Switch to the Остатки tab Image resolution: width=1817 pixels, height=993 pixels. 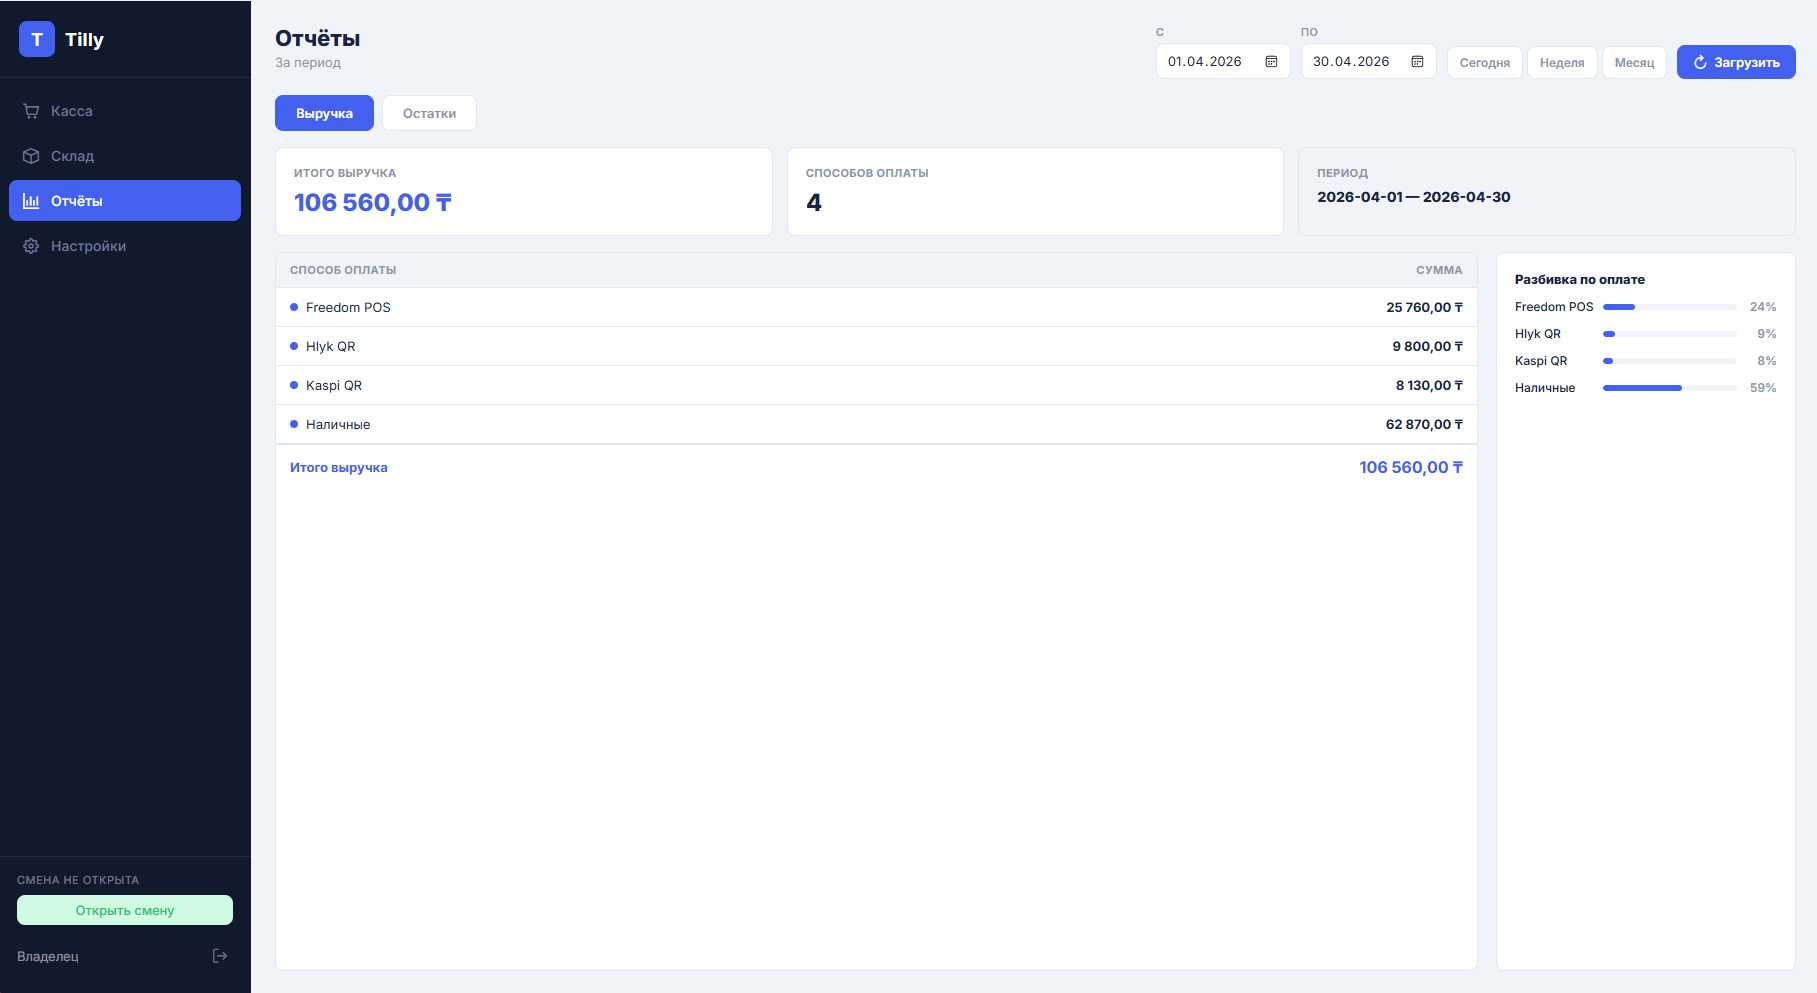429,113
